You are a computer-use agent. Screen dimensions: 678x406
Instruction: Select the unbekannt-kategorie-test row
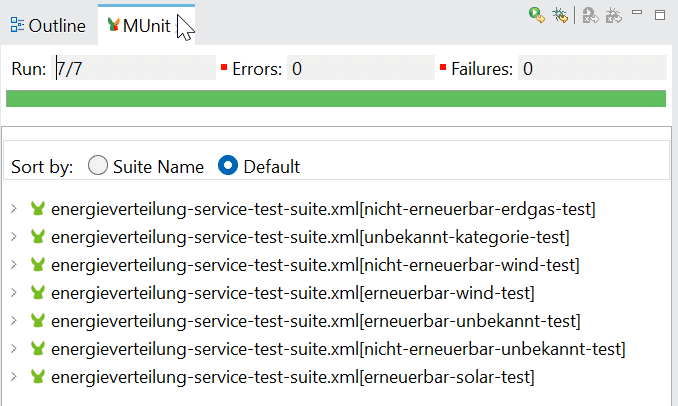tap(310, 237)
